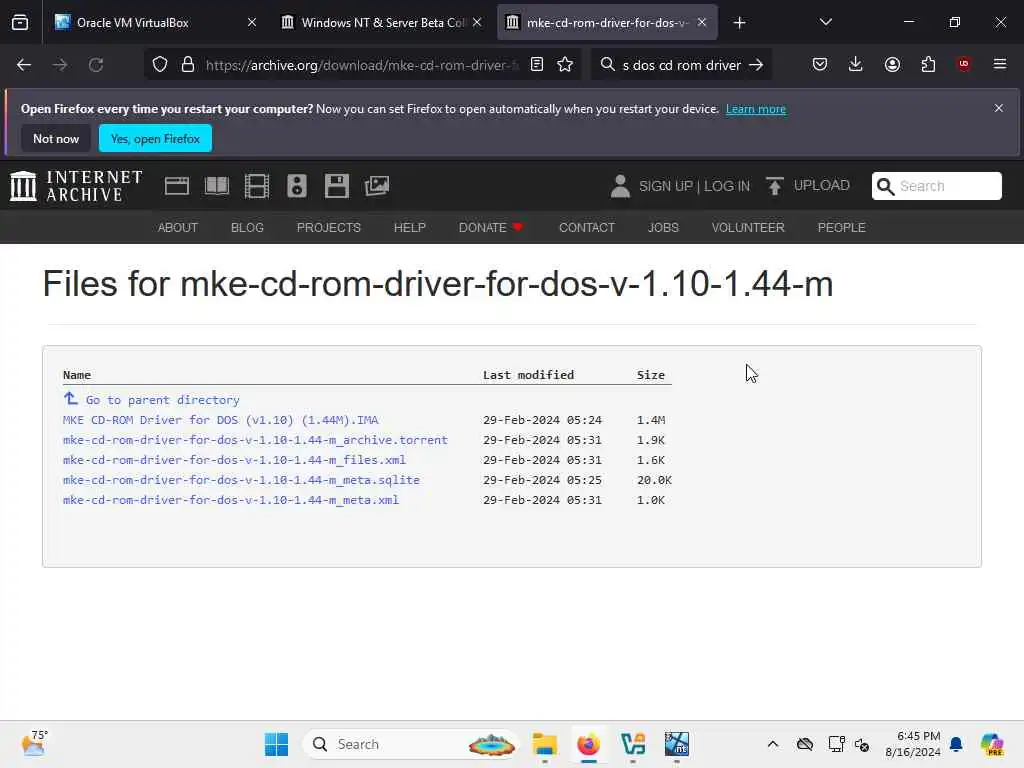This screenshot has width=1024, height=768.
Task: Close the mke-cd-rom-driver tab
Action: tap(702, 22)
